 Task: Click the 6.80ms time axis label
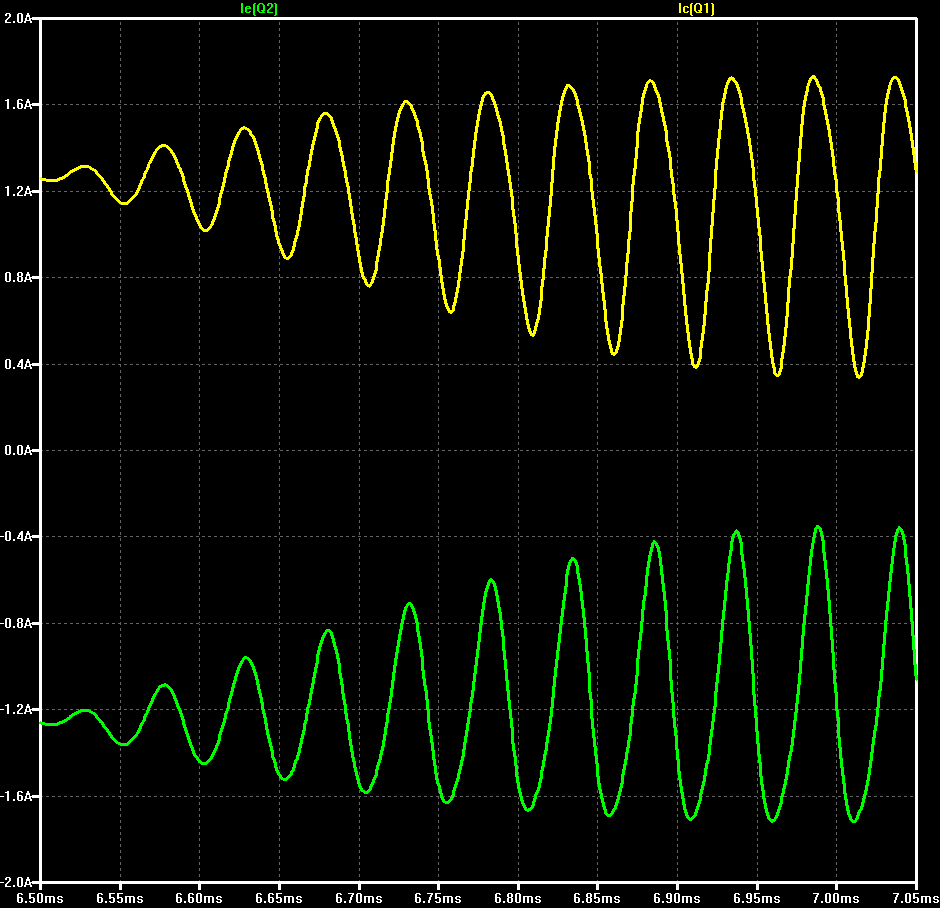pos(518,898)
